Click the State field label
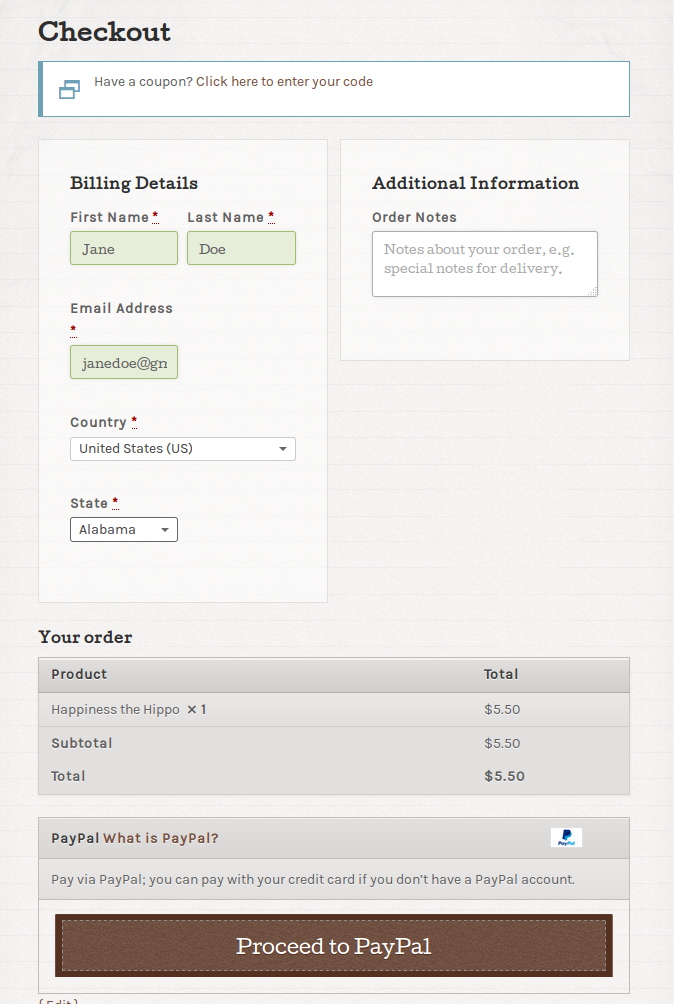This screenshot has width=674, height=1004. pyautogui.click(x=89, y=503)
